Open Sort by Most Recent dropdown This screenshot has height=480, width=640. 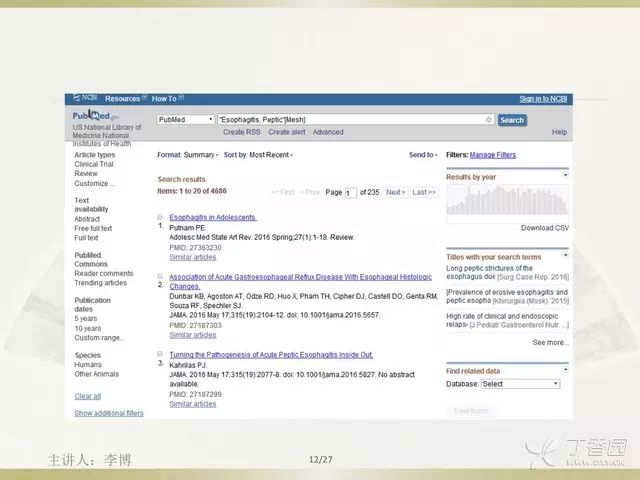pos(258,155)
